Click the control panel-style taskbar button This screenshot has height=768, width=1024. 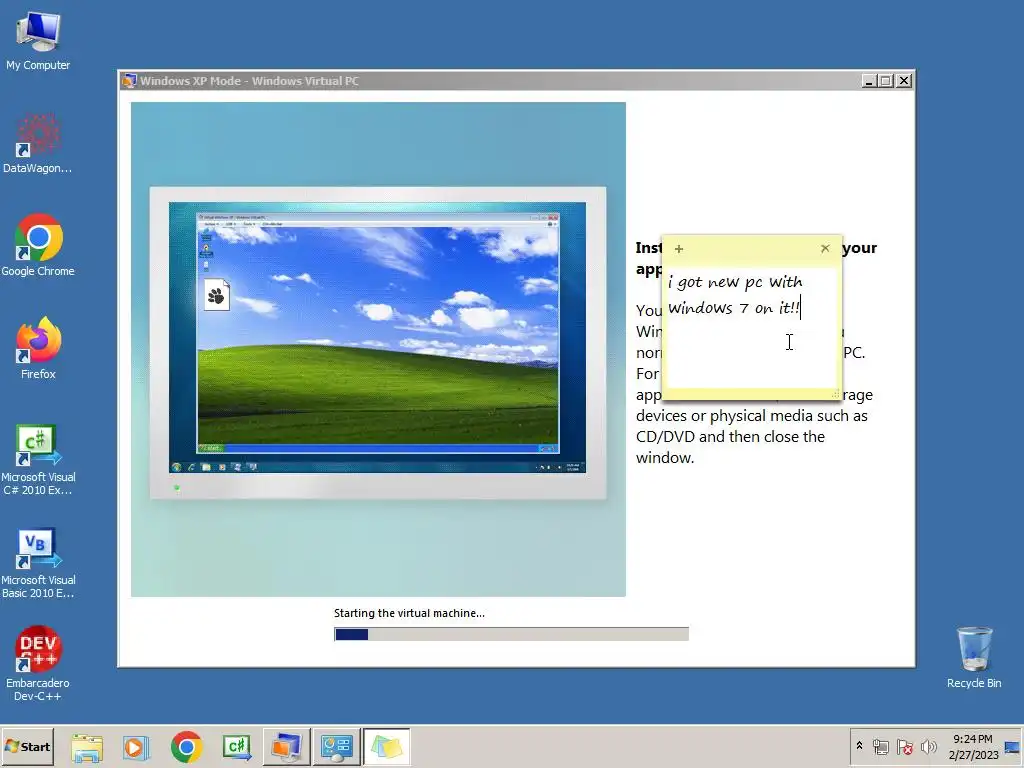[336, 747]
